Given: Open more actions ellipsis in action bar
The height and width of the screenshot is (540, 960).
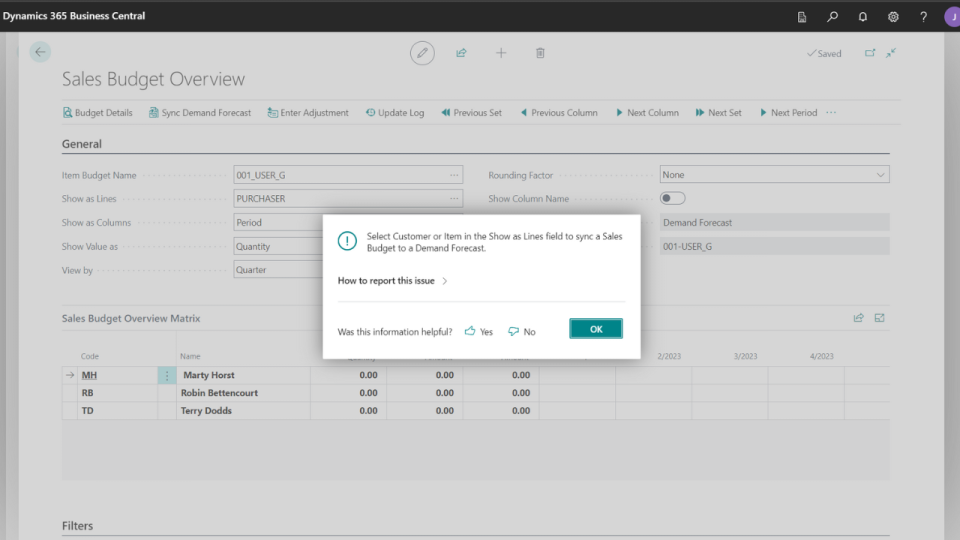Looking at the screenshot, I should (831, 113).
